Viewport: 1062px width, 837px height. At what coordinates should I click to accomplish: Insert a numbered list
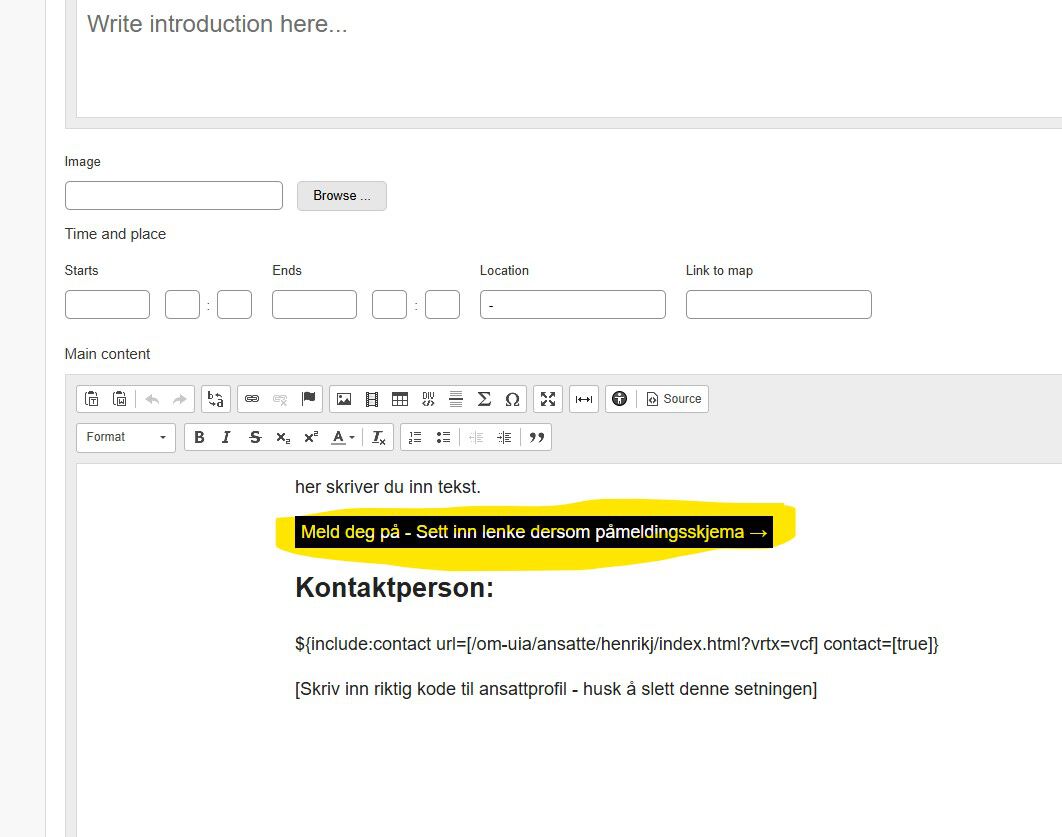click(415, 437)
